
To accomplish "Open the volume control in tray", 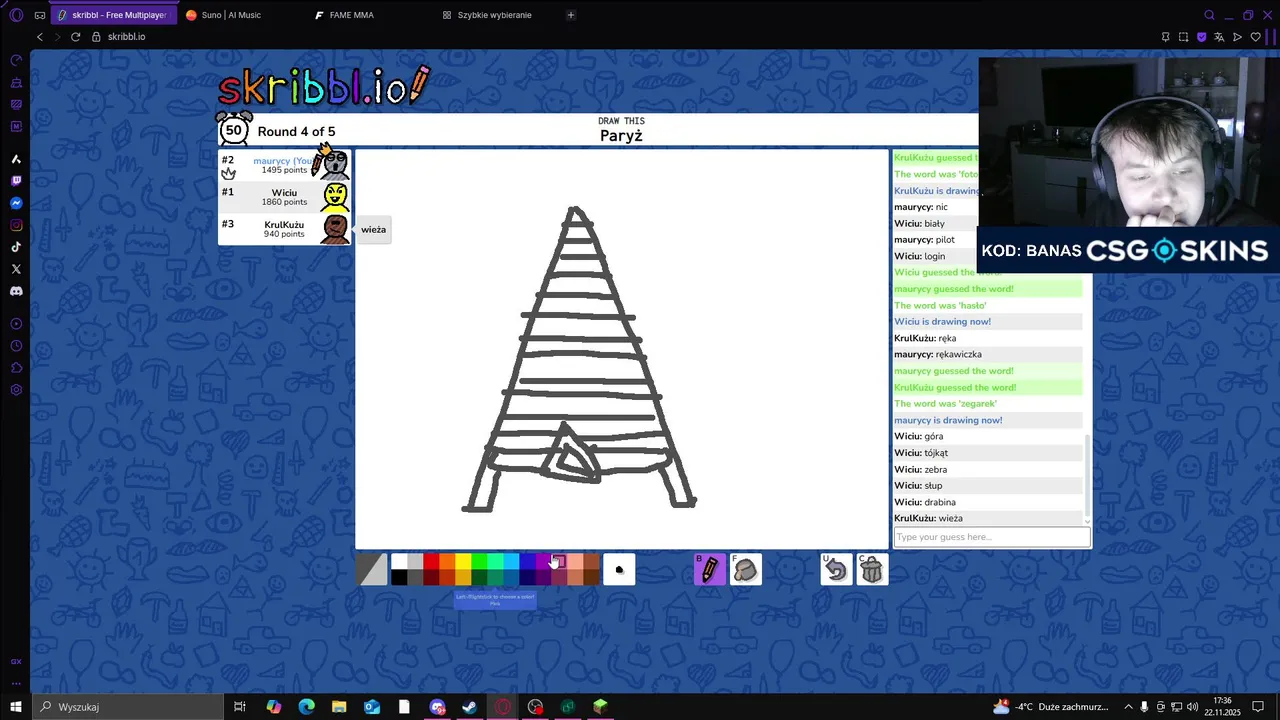I will point(1192,707).
